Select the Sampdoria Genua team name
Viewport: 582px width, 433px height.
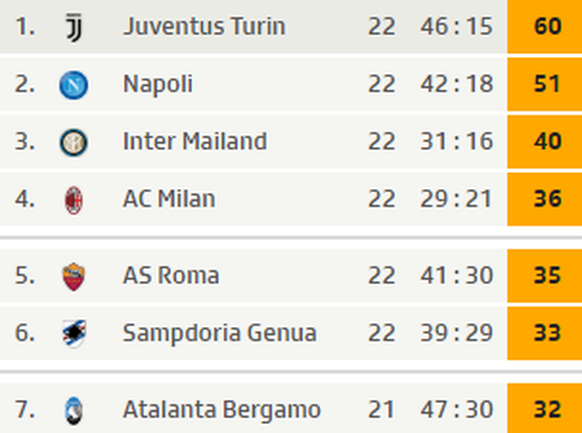tap(219, 333)
